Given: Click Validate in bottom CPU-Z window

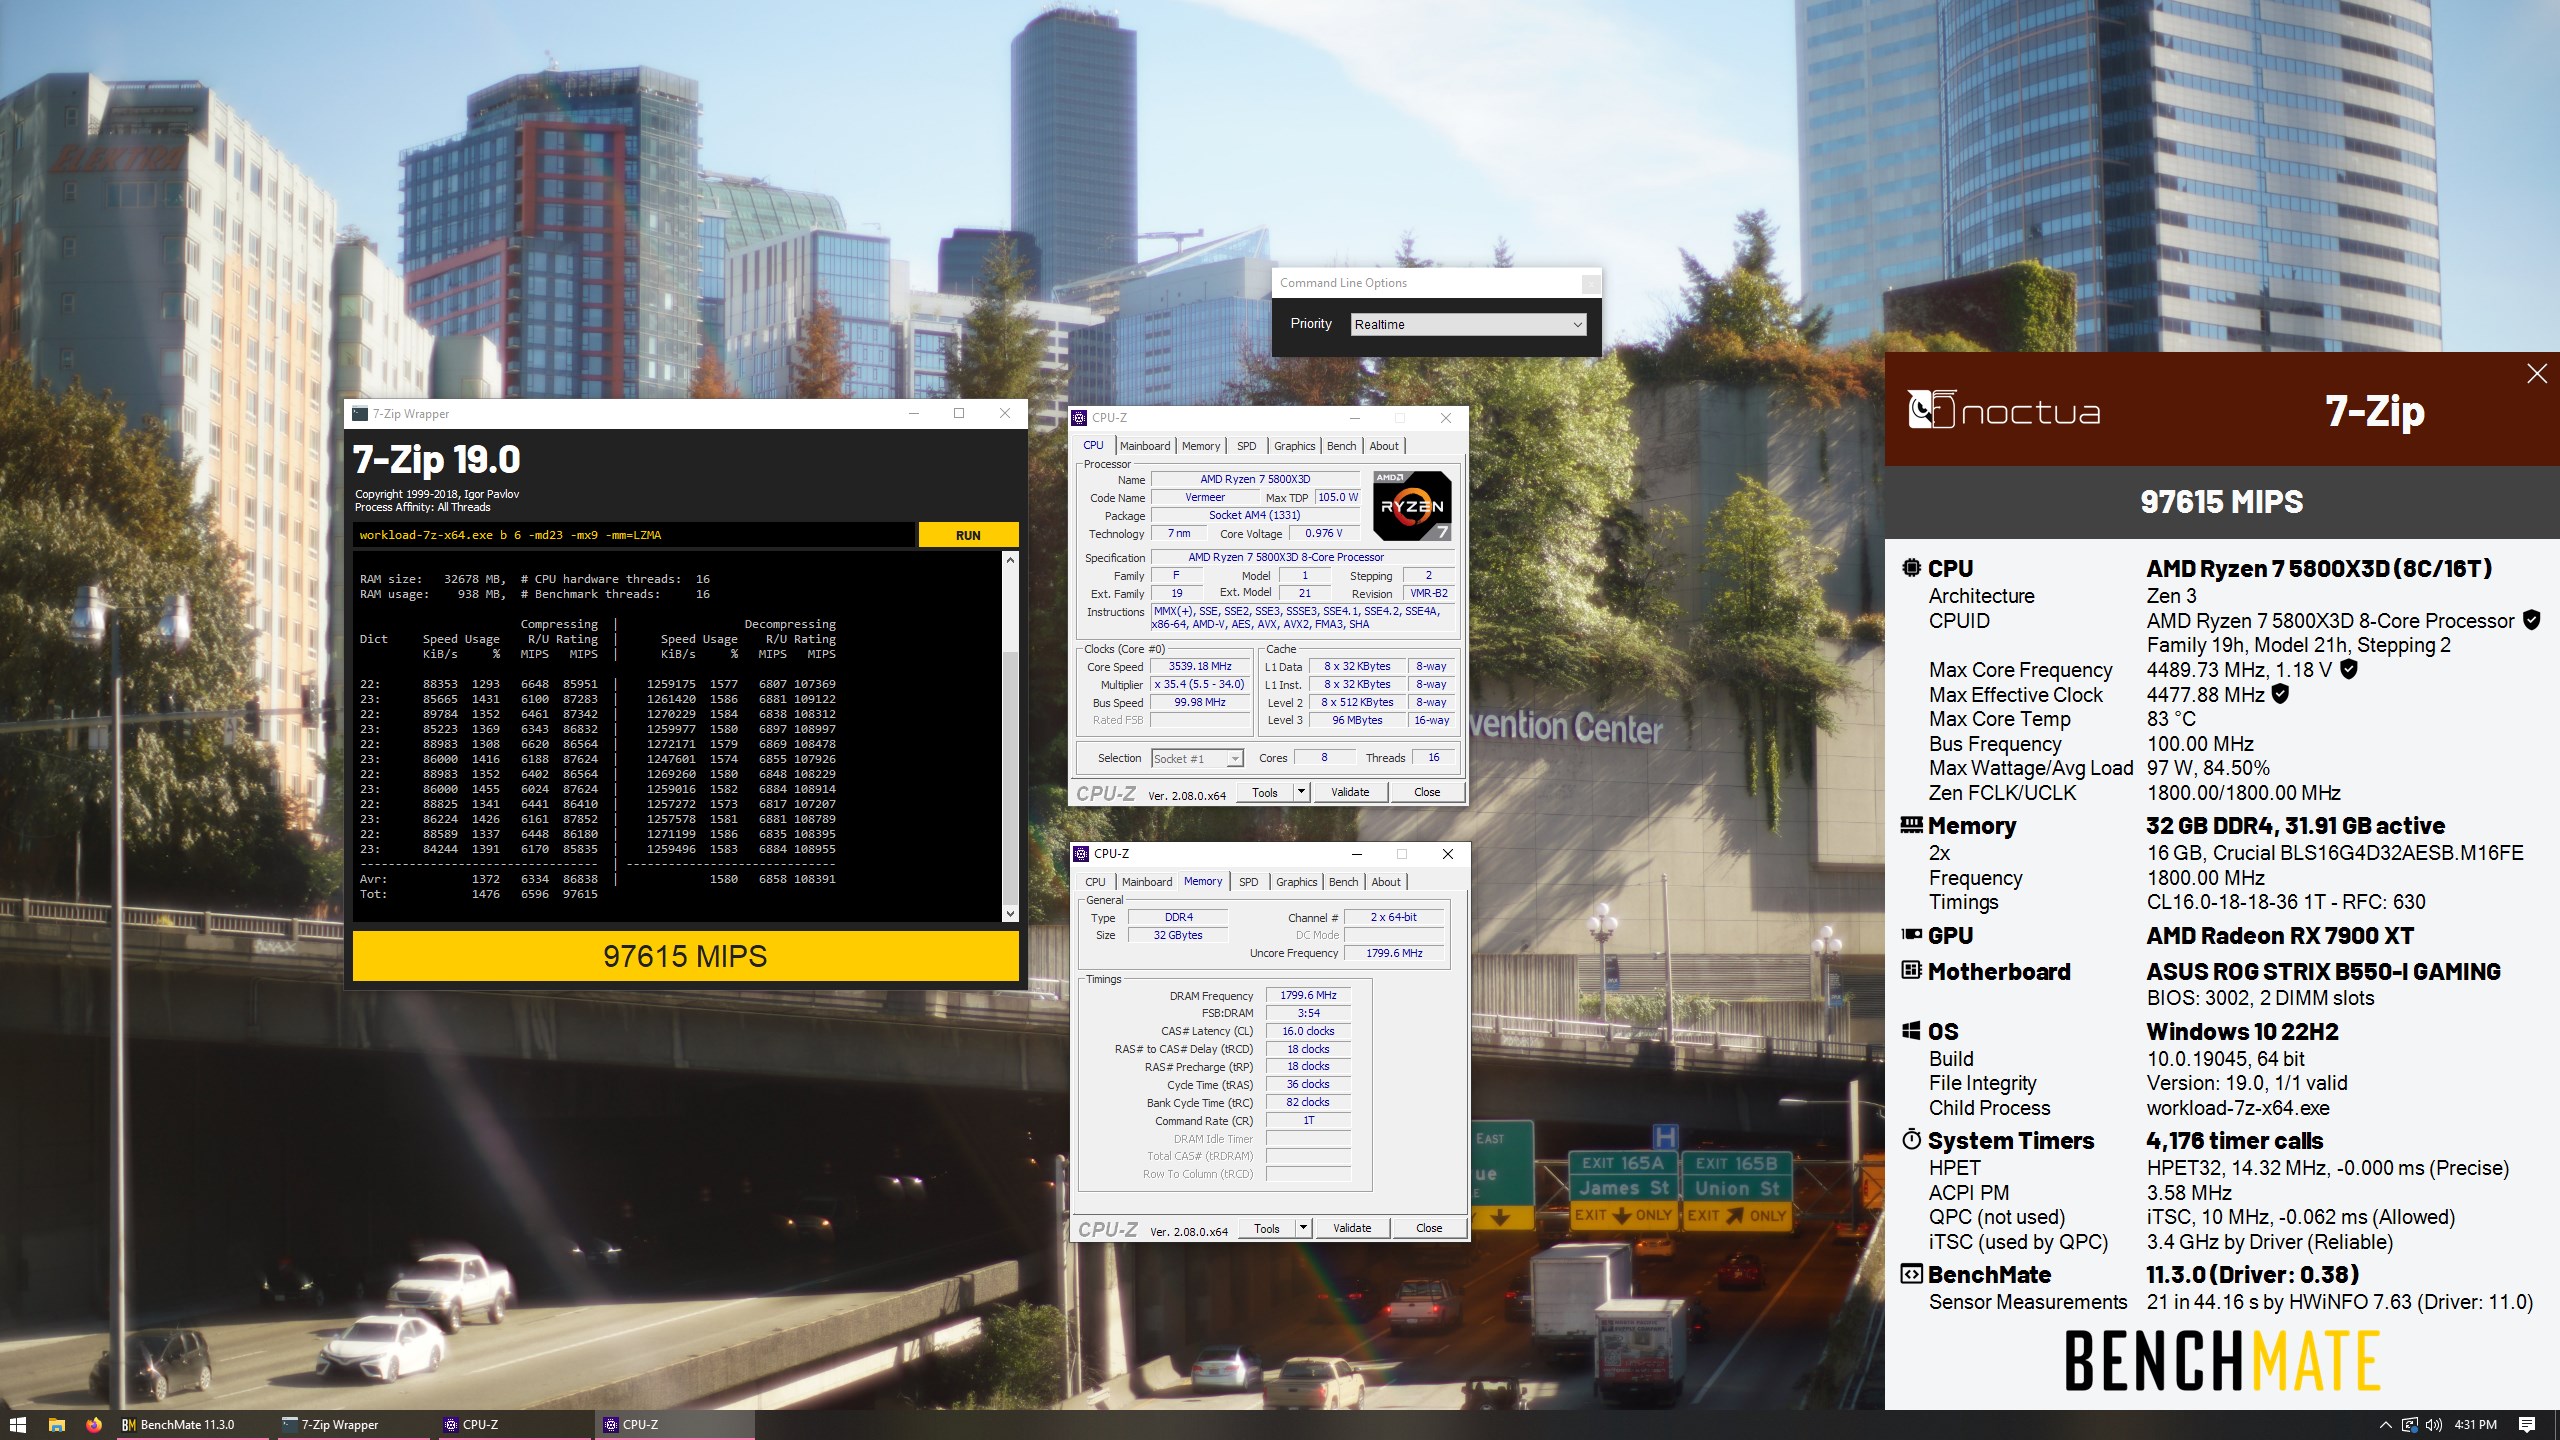Looking at the screenshot, I should coord(1352,1228).
